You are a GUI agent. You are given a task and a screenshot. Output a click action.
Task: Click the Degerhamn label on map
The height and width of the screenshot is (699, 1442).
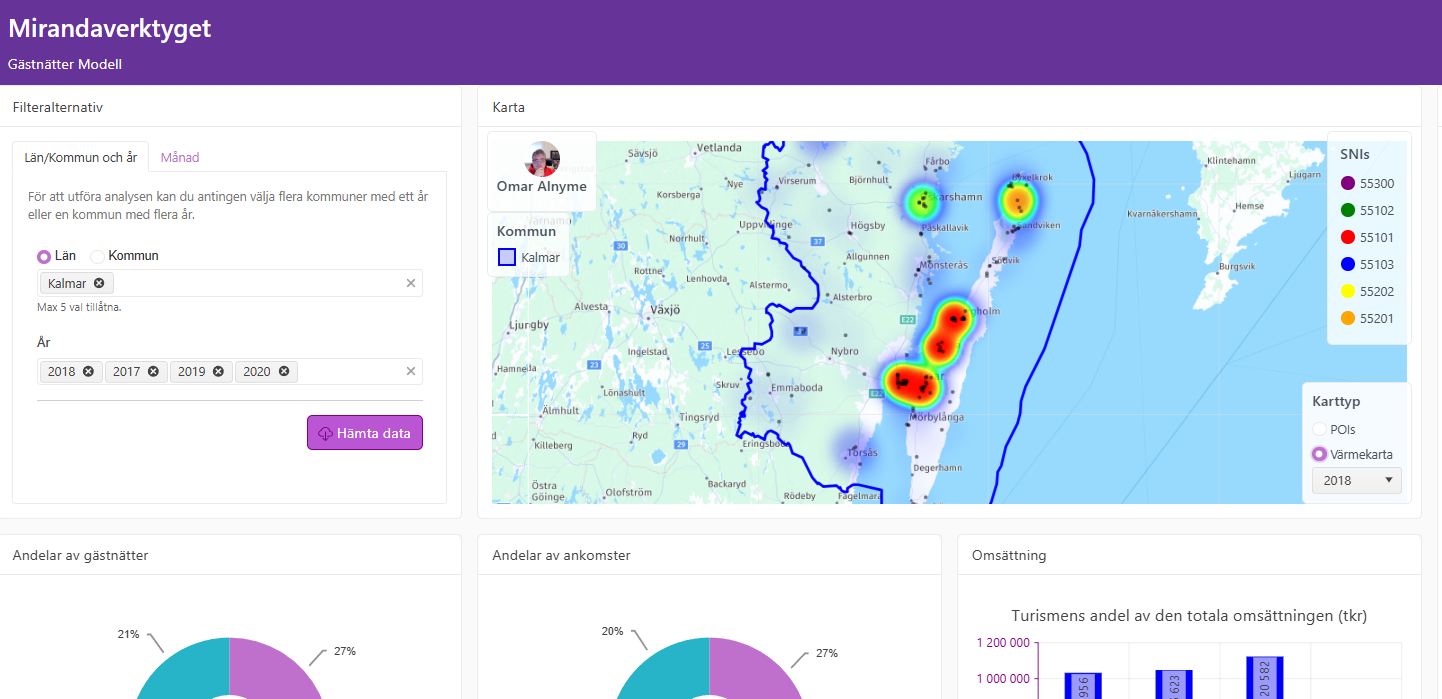pyautogui.click(x=938, y=467)
